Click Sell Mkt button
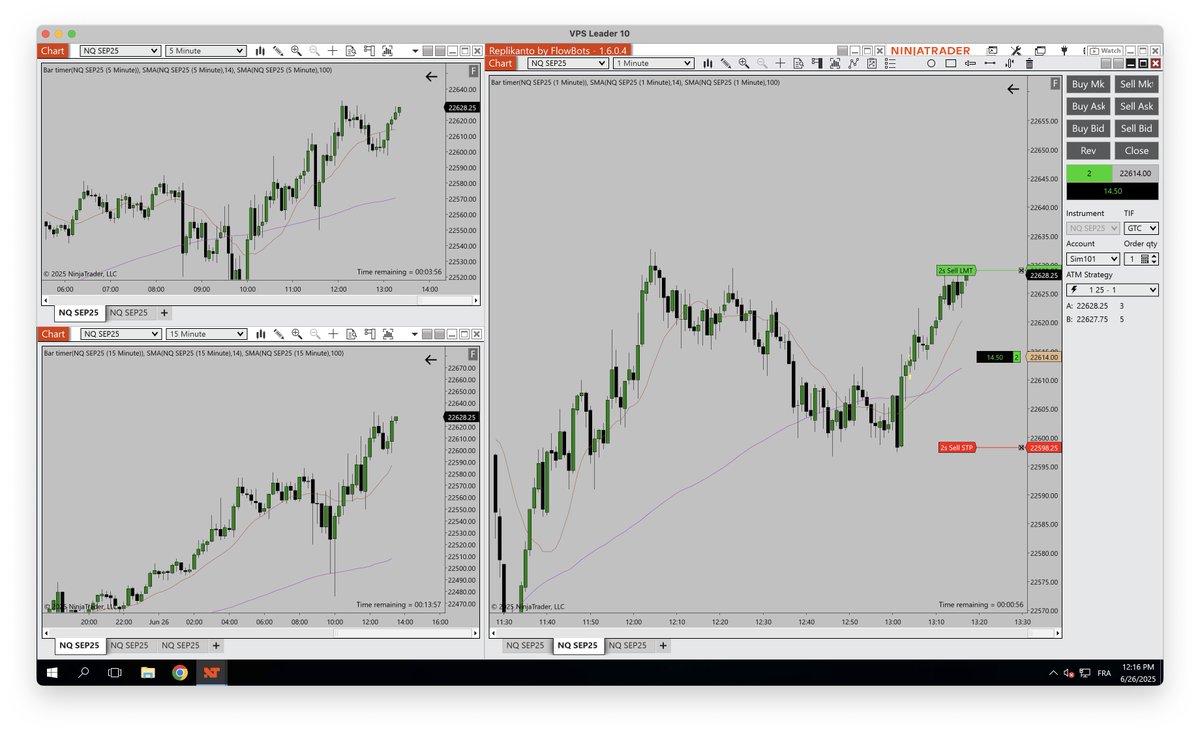 1136,84
